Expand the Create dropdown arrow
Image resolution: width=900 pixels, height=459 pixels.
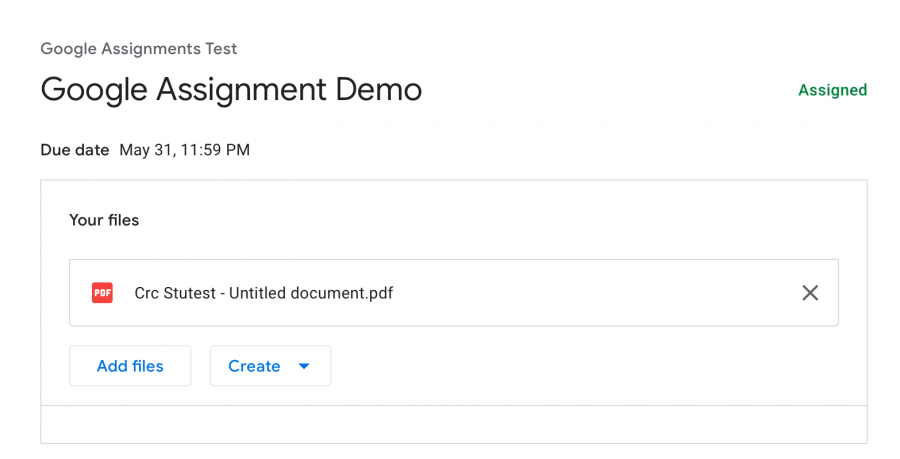click(304, 366)
